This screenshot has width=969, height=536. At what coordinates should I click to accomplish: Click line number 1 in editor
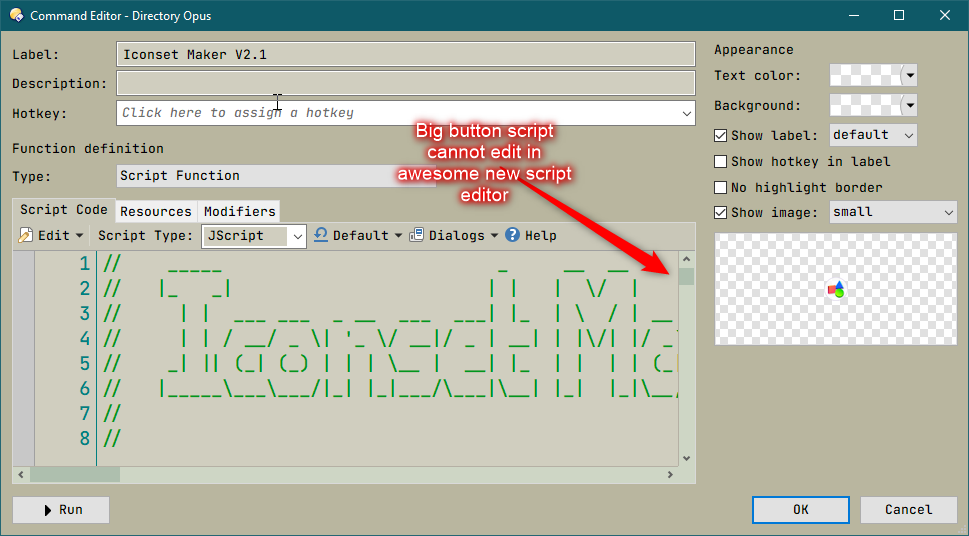tap(85, 264)
